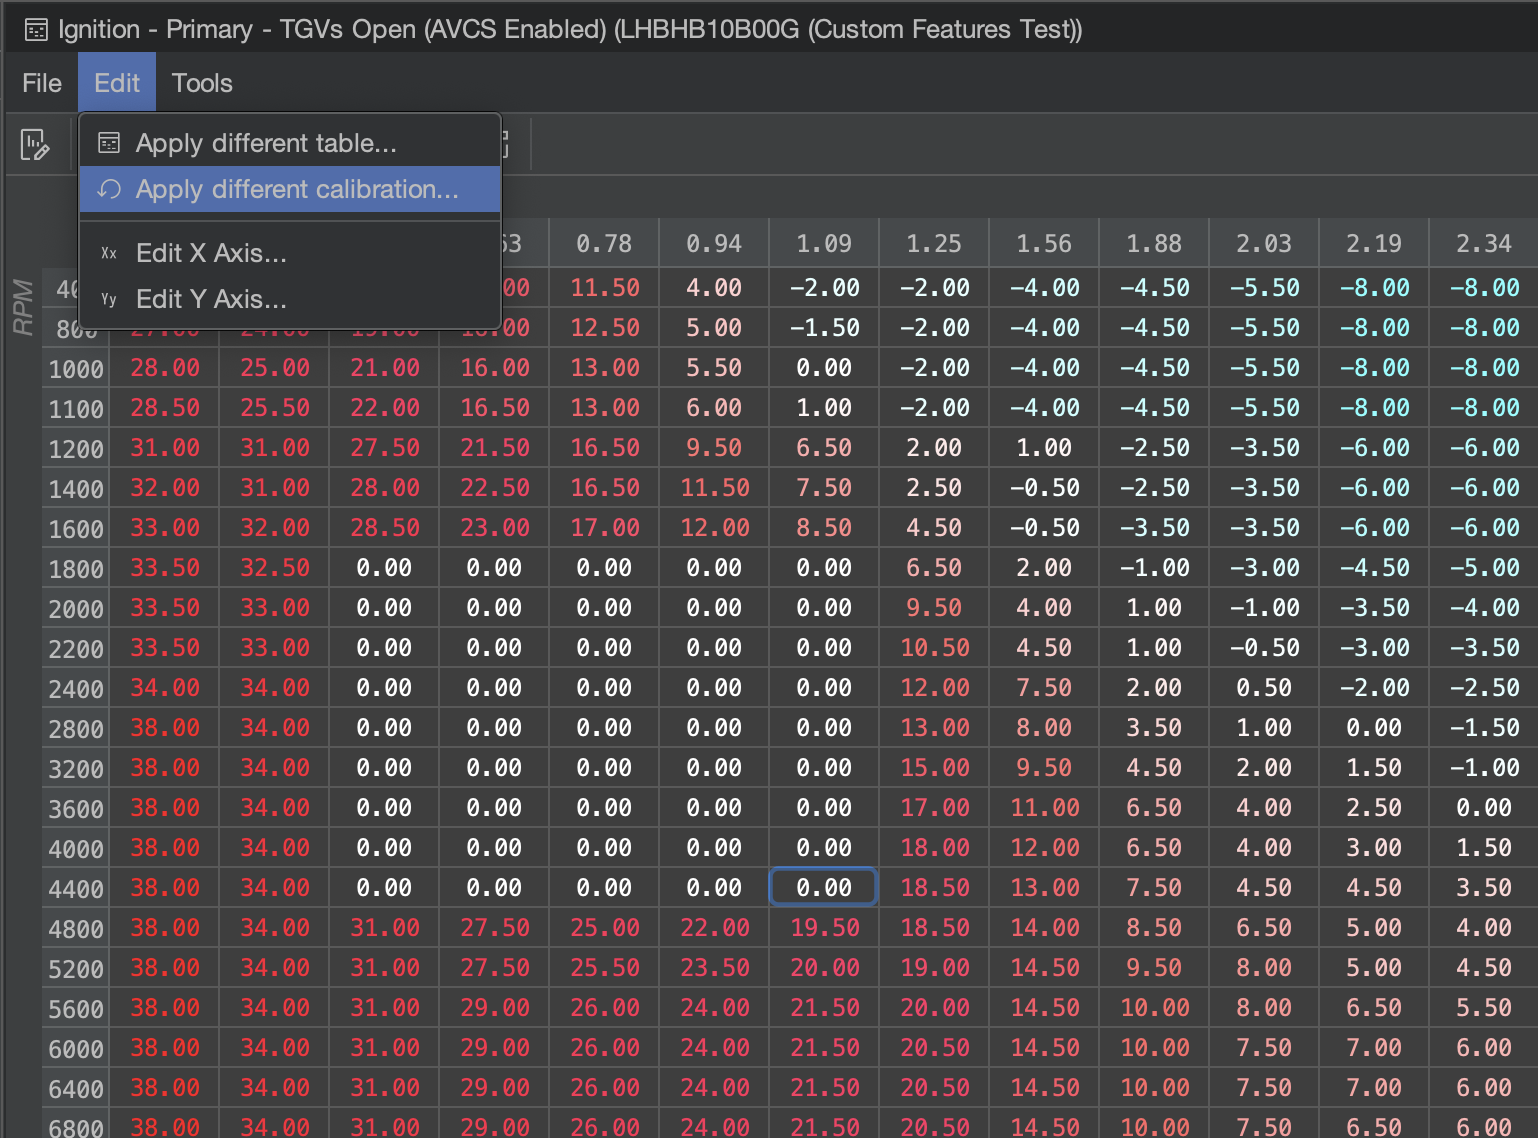Select the 2000 RPM row header

pyautogui.click(x=76, y=609)
